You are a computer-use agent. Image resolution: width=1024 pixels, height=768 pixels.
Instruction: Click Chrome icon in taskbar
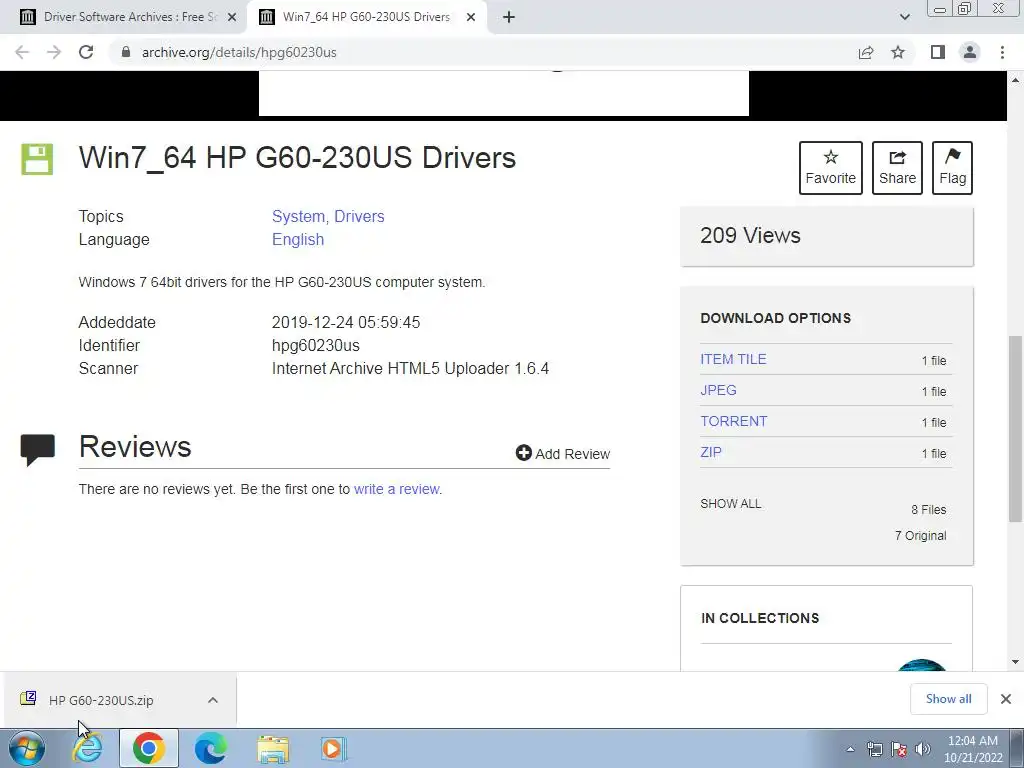tap(149, 748)
